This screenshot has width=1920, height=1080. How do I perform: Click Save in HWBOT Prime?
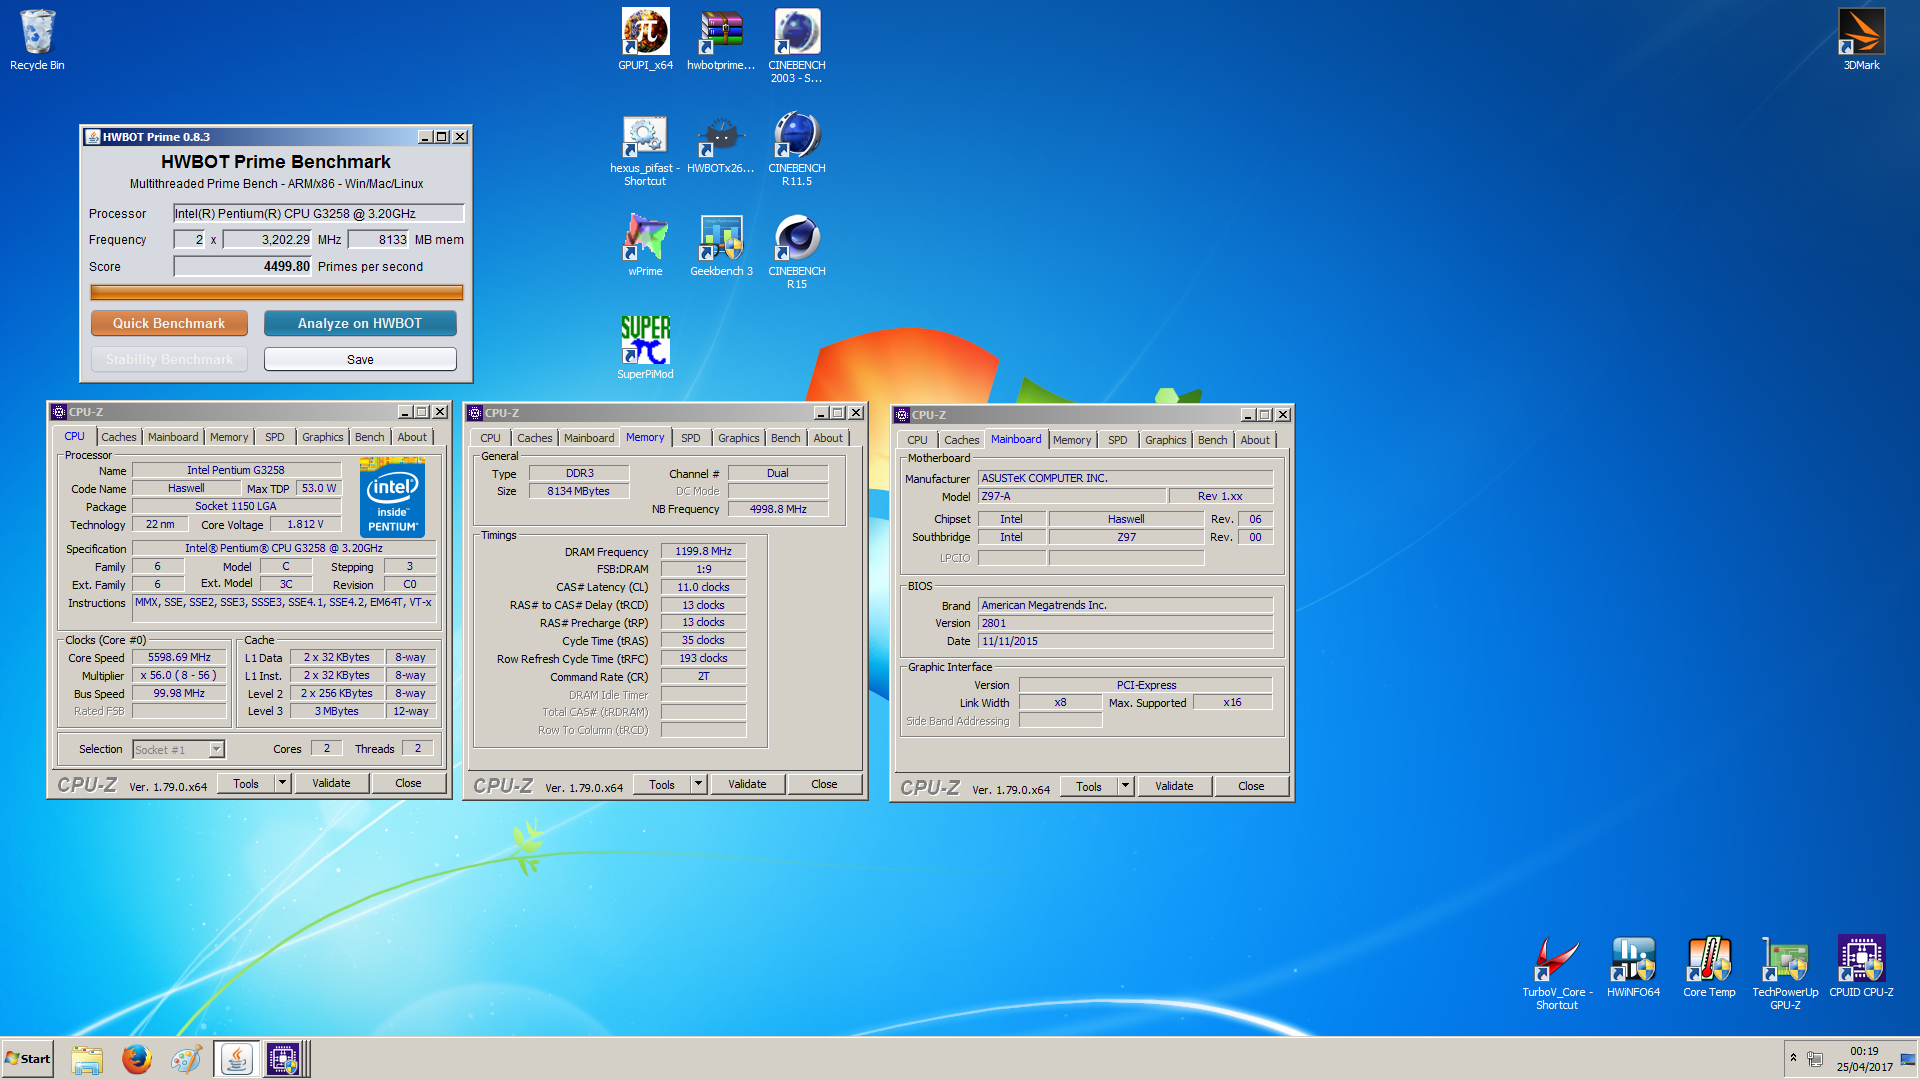click(360, 359)
